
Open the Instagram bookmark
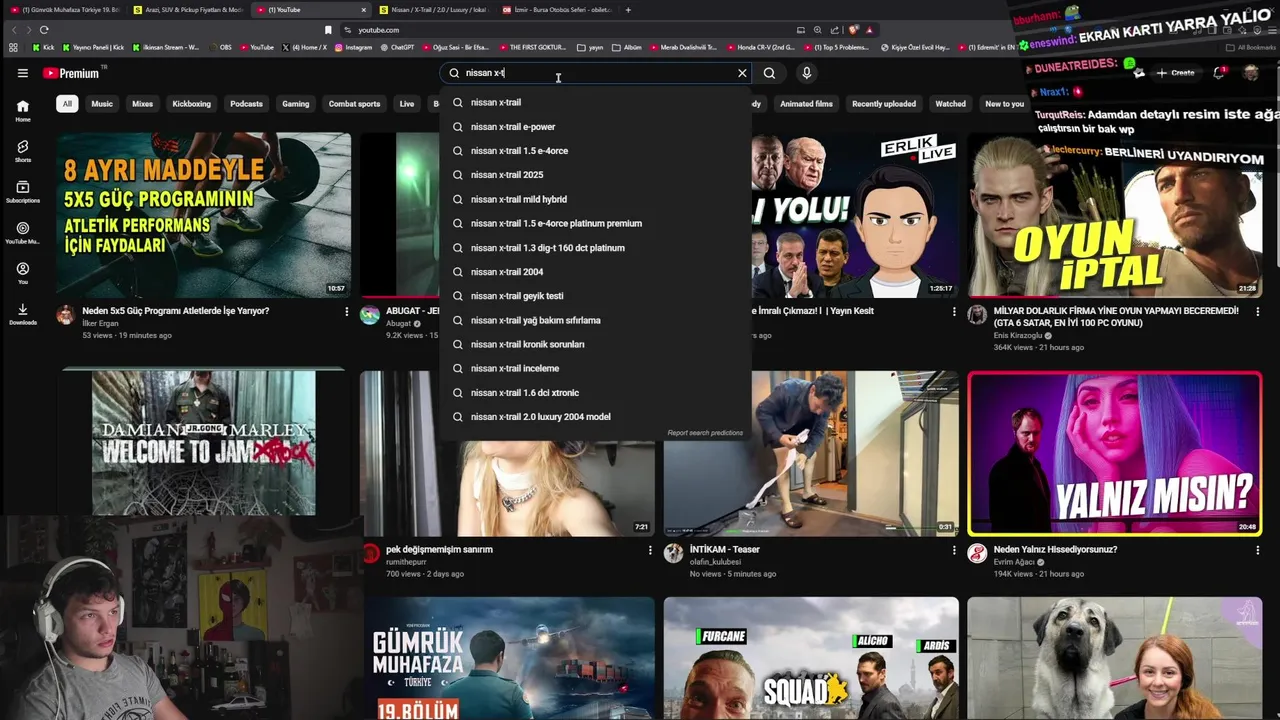pos(353,47)
